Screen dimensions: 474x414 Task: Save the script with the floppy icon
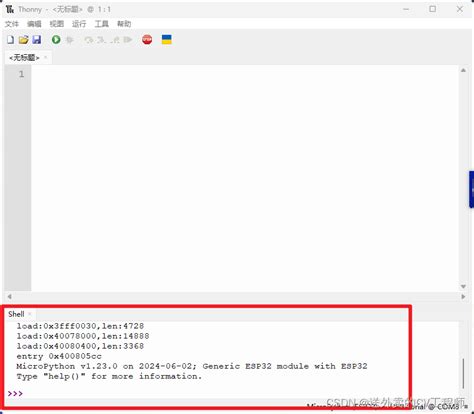(37, 40)
